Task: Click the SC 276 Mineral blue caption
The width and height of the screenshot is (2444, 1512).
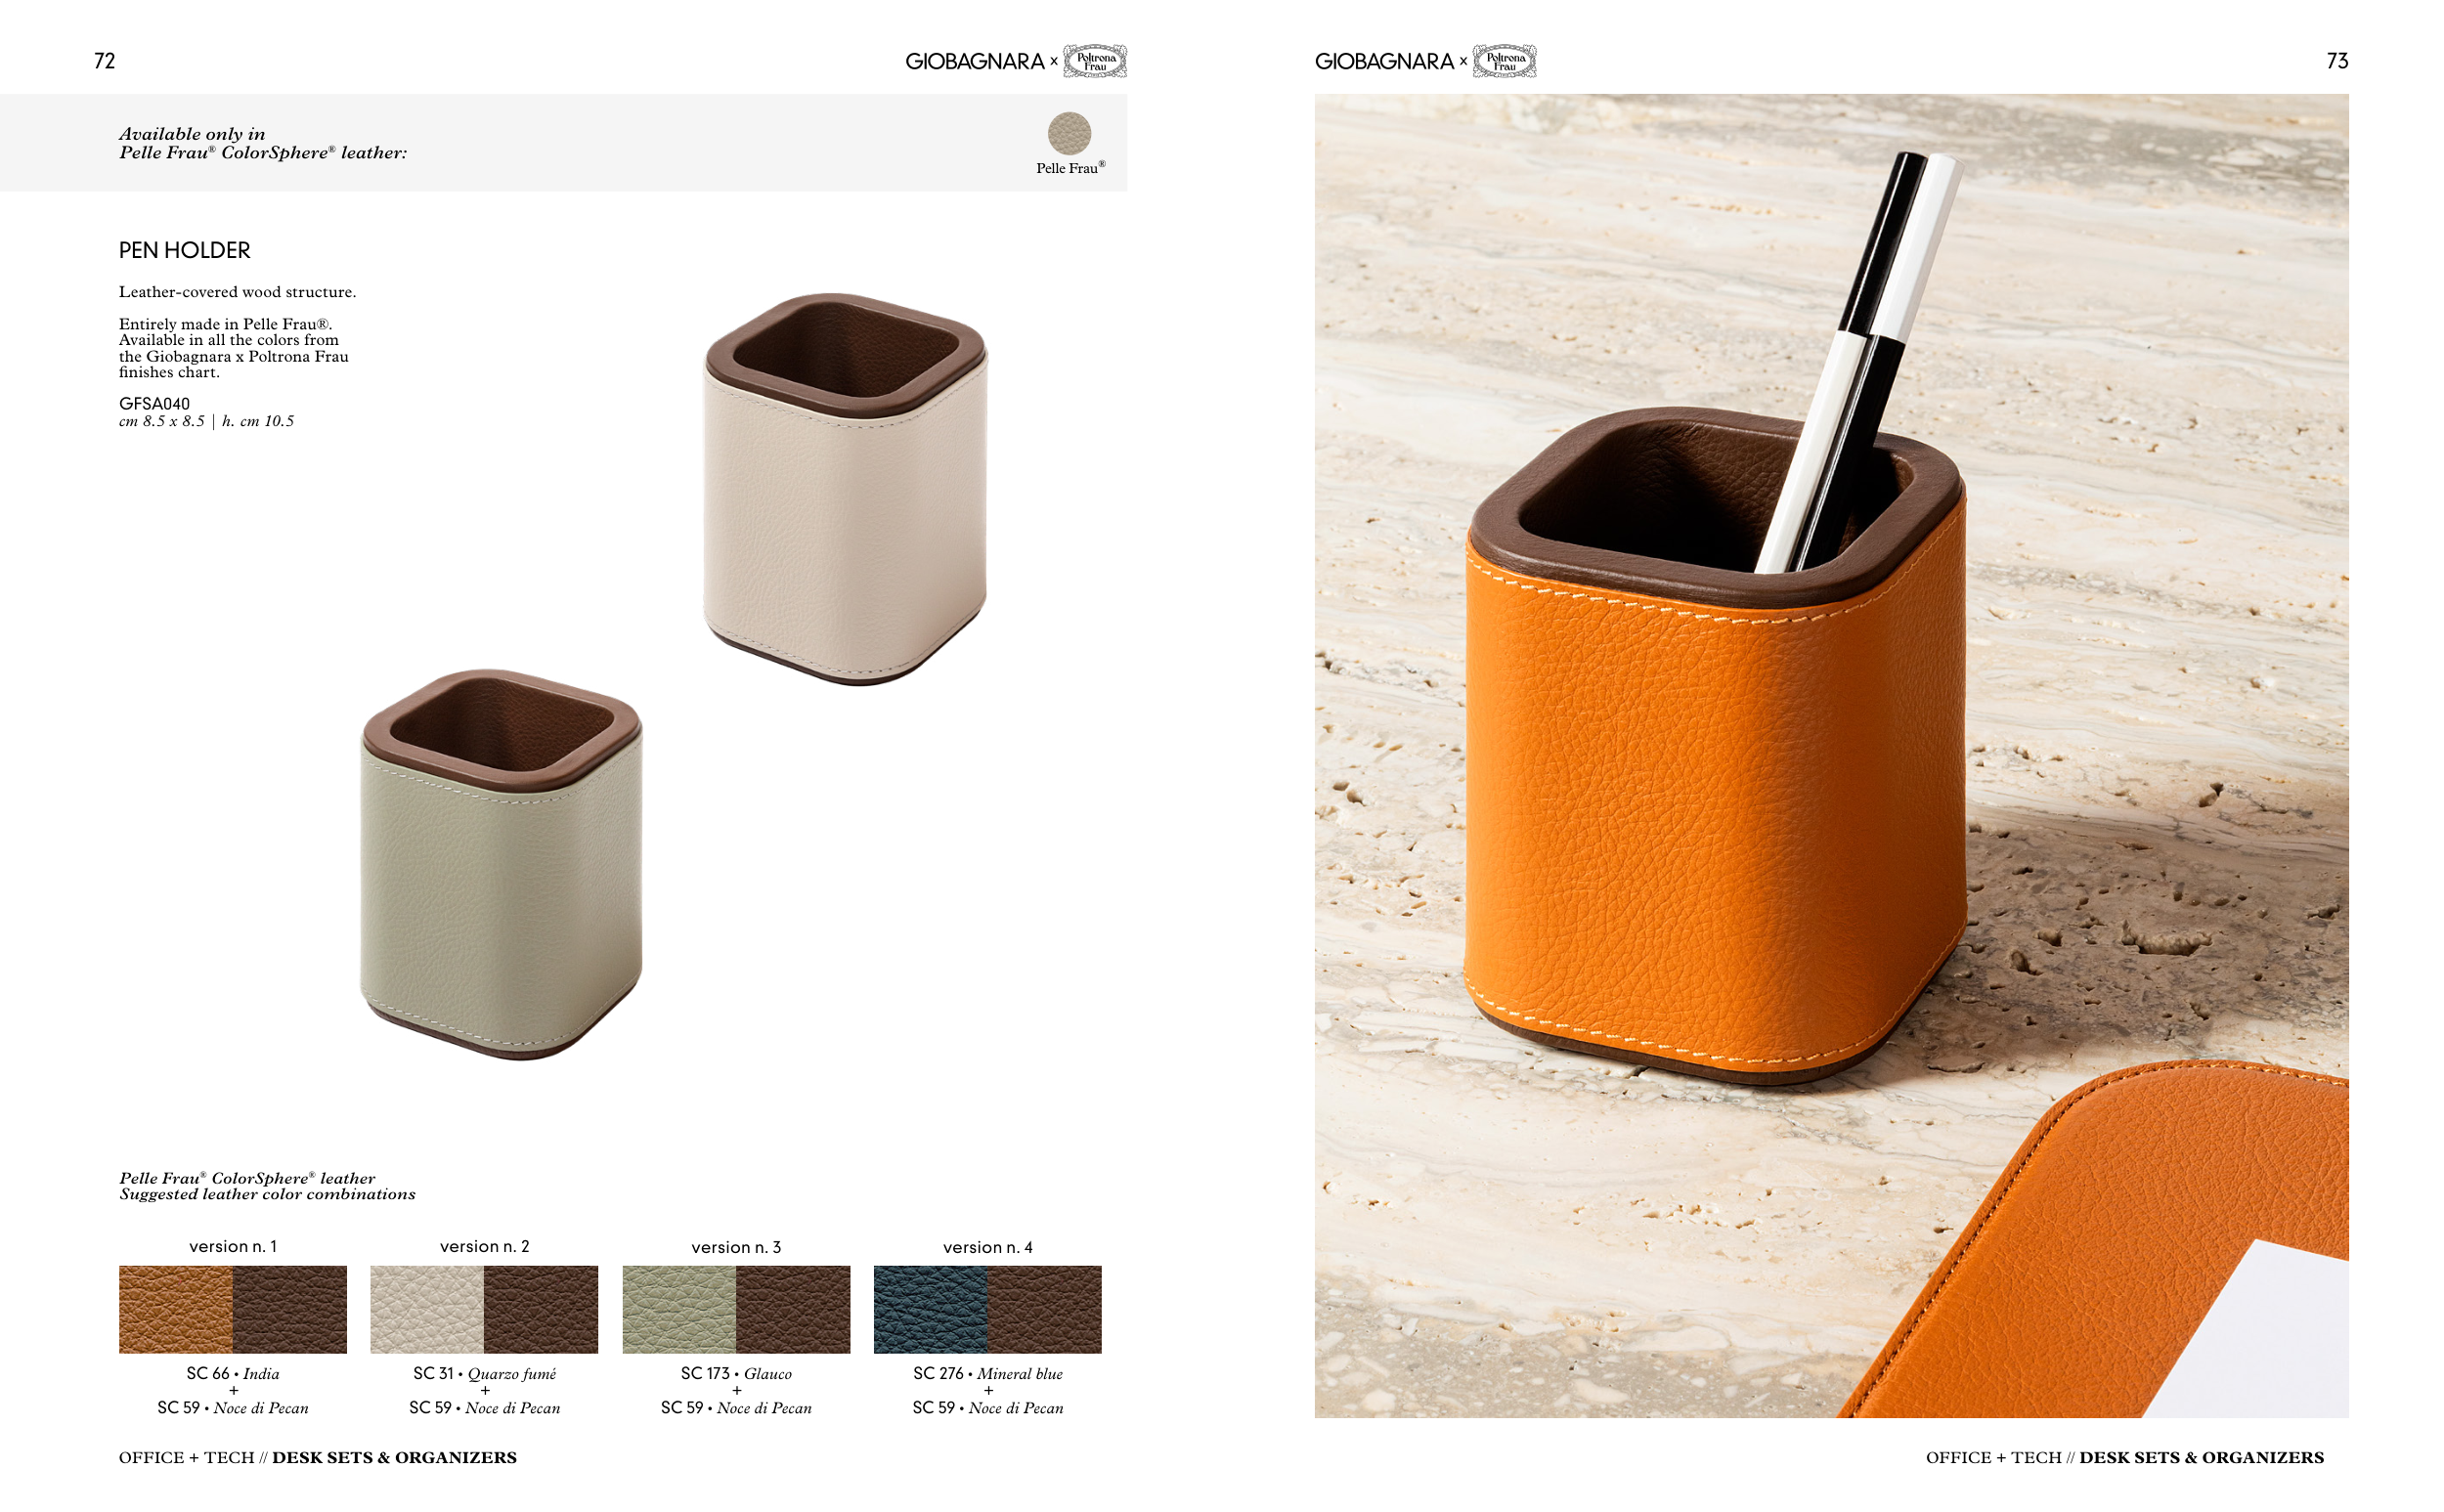Action: click(988, 1373)
